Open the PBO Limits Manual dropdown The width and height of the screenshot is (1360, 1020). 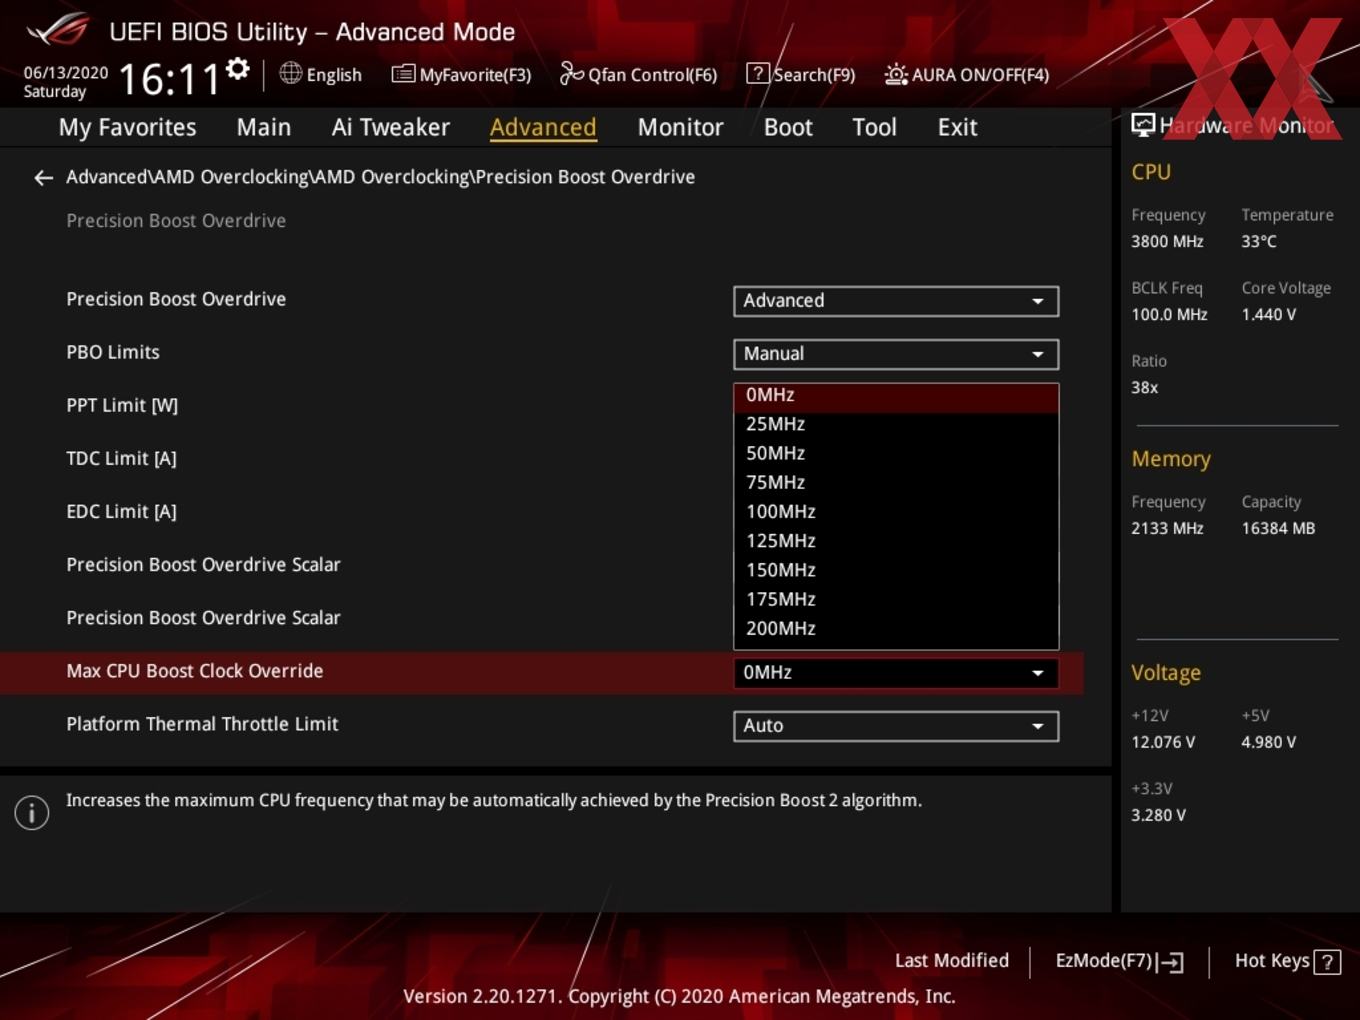(x=896, y=354)
